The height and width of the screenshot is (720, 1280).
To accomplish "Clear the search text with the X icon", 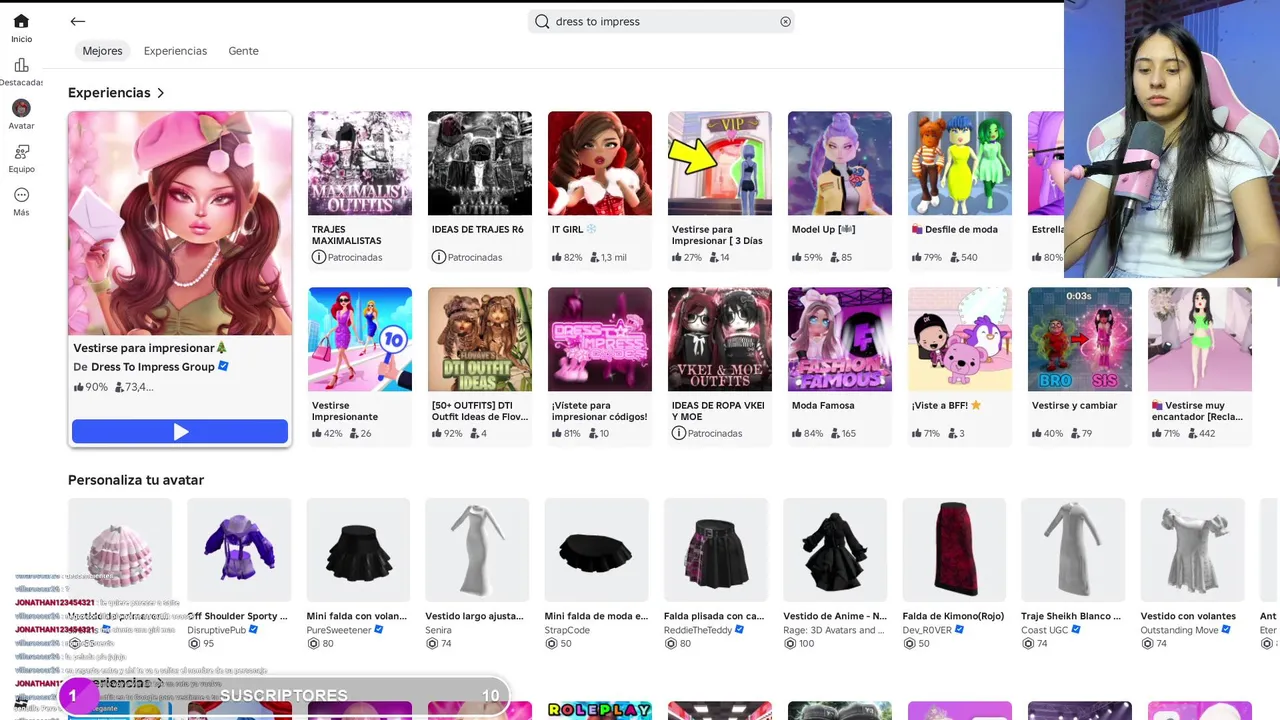I will (x=785, y=21).
